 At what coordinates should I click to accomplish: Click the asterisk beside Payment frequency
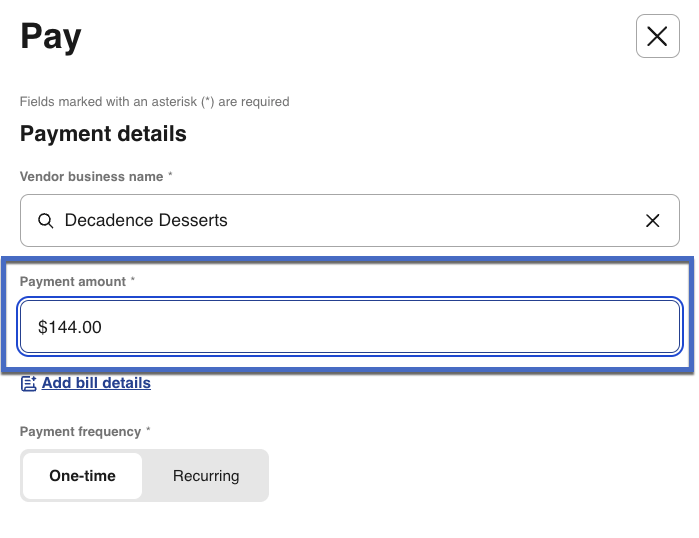(148, 432)
